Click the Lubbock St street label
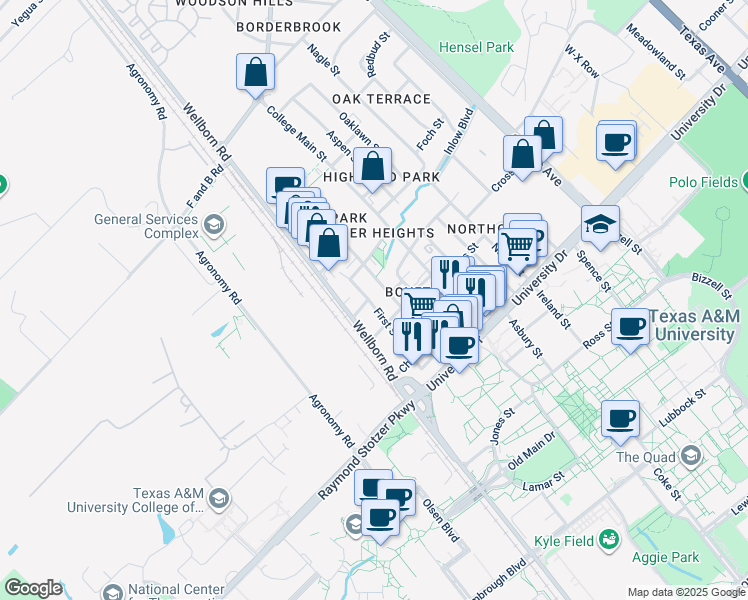This screenshot has width=748, height=600. coord(682,408)
